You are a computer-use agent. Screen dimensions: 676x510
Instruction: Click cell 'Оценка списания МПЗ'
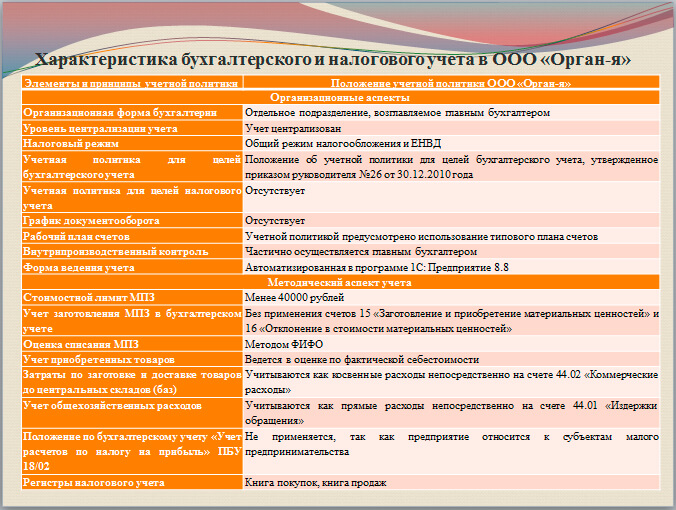coord(132,344)
